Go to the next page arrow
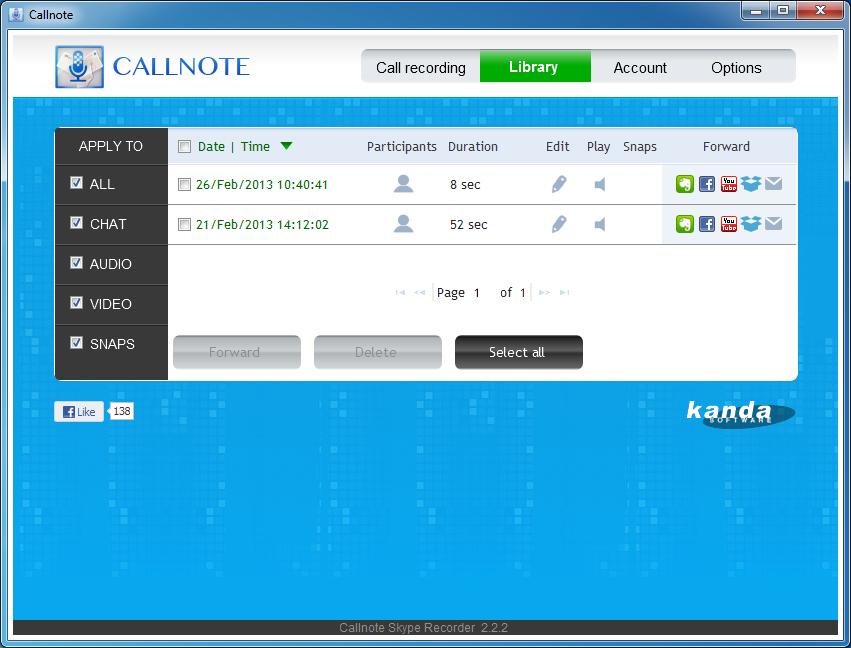This screenshot has height=648, width=851. click(544, 293)
